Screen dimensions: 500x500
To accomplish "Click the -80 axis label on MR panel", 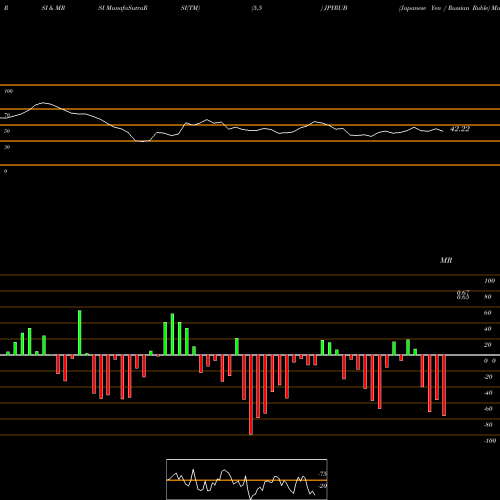I will (x=488, y=425).
